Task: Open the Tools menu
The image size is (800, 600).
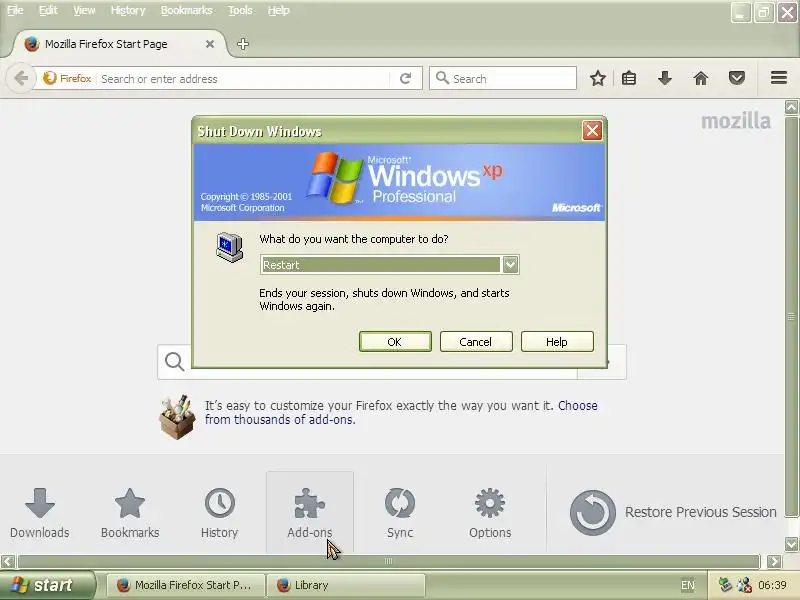Action: [240, 10]
